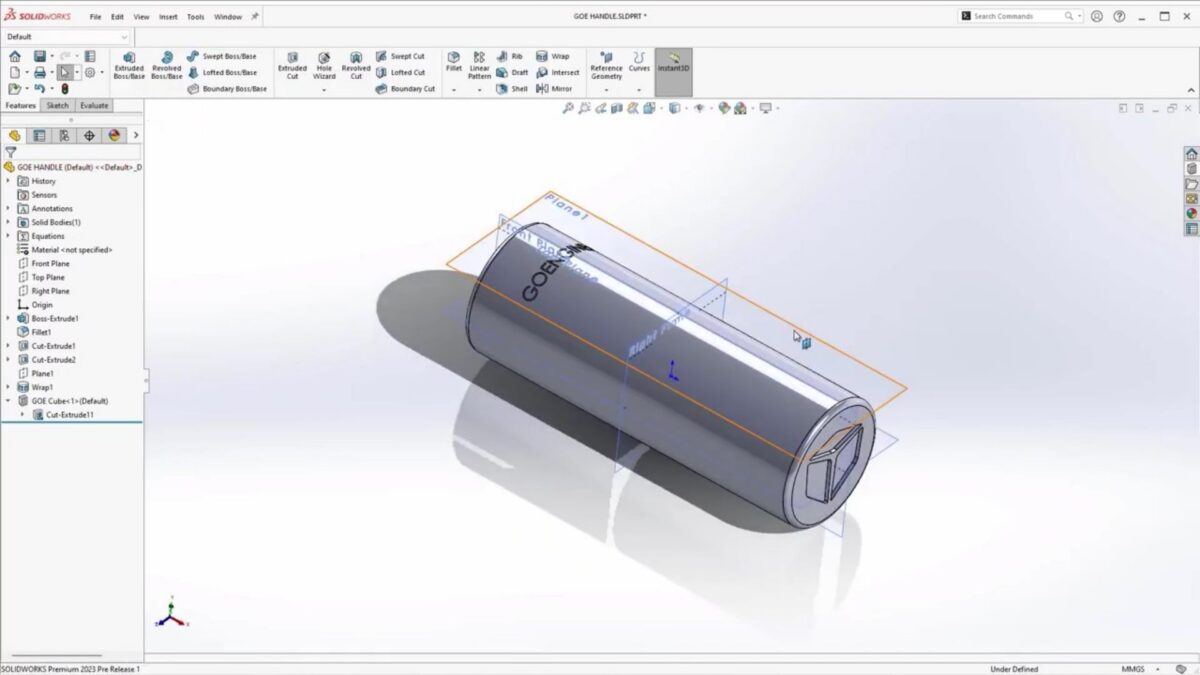This screenshot has height=675, width=1200.
Task: Choose the Boundary Cut tool
Action: coord(405,88)
